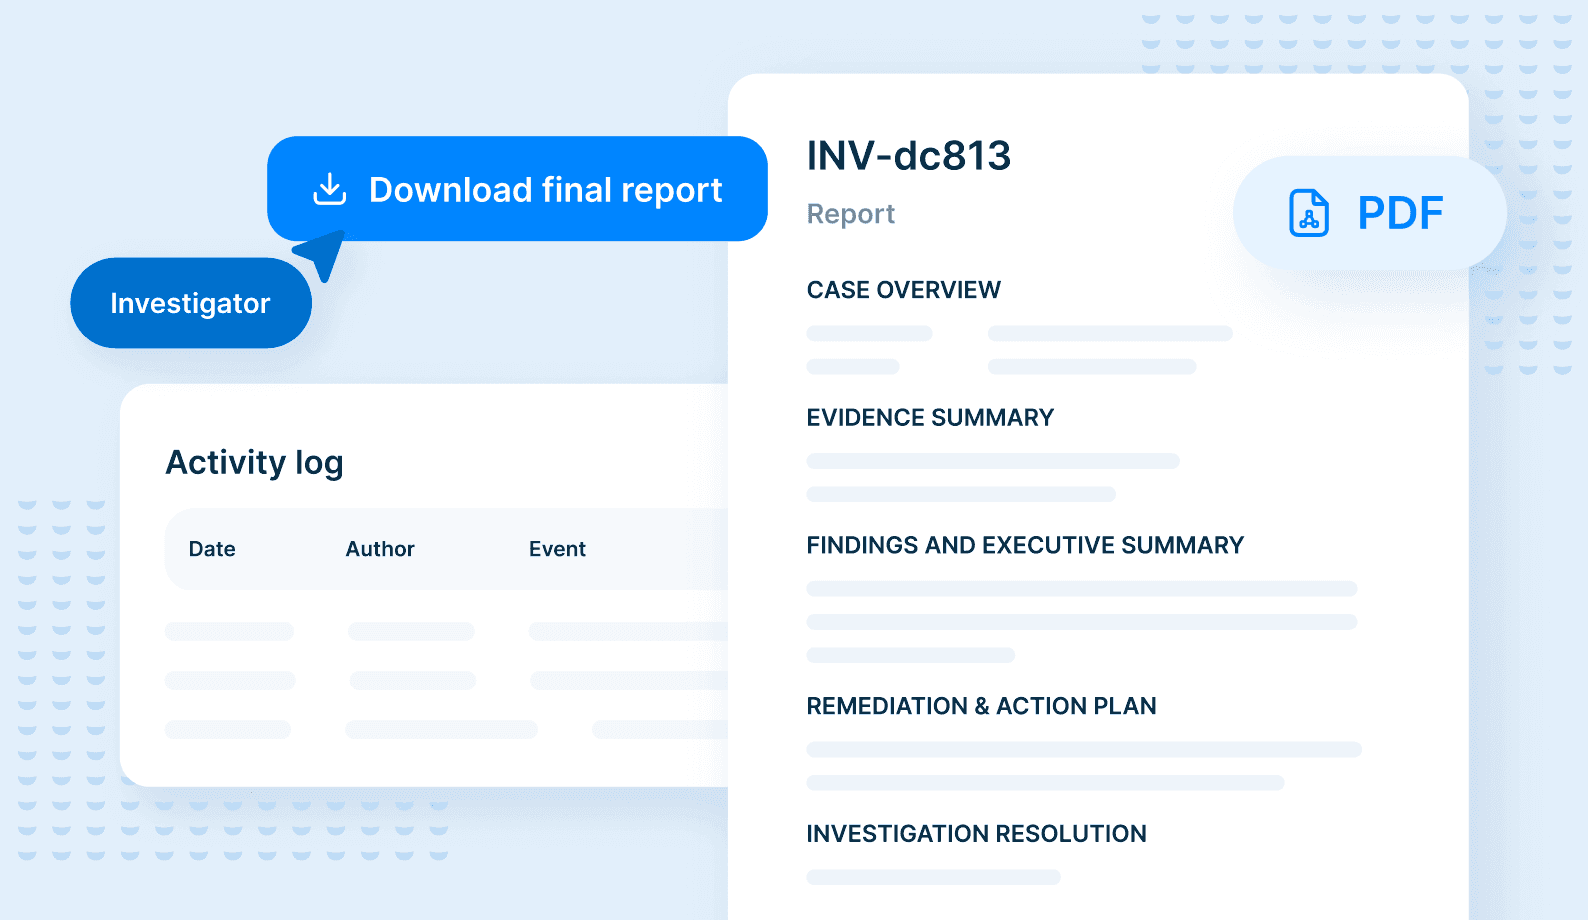This screenshot has height=920, width=1588.
Task: Open the PDF format pill
Action: click(x=1369, y=213)
